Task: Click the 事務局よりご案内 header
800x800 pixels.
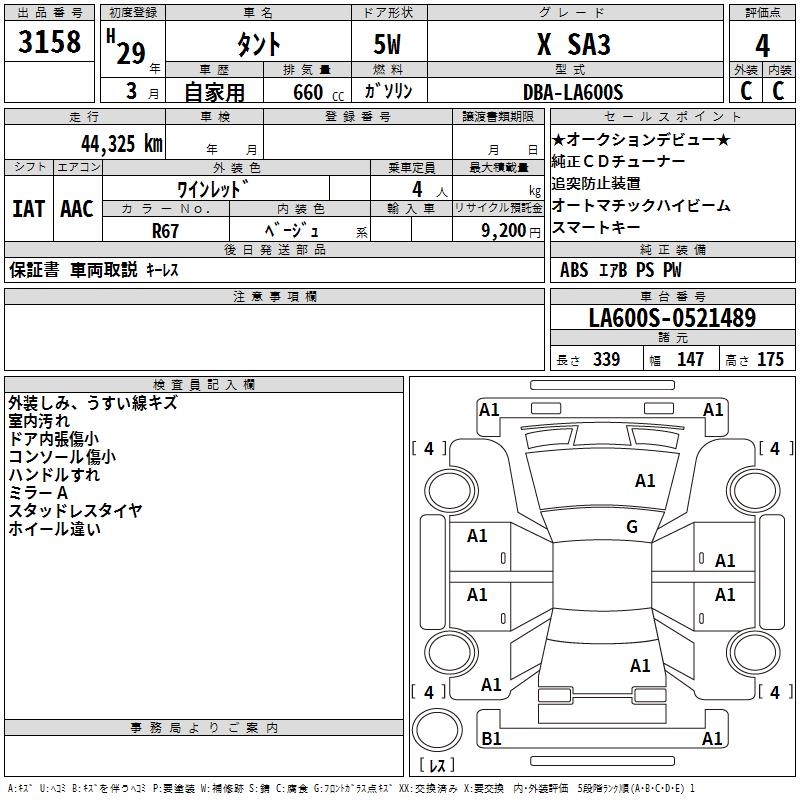Action: coord(204,728)
